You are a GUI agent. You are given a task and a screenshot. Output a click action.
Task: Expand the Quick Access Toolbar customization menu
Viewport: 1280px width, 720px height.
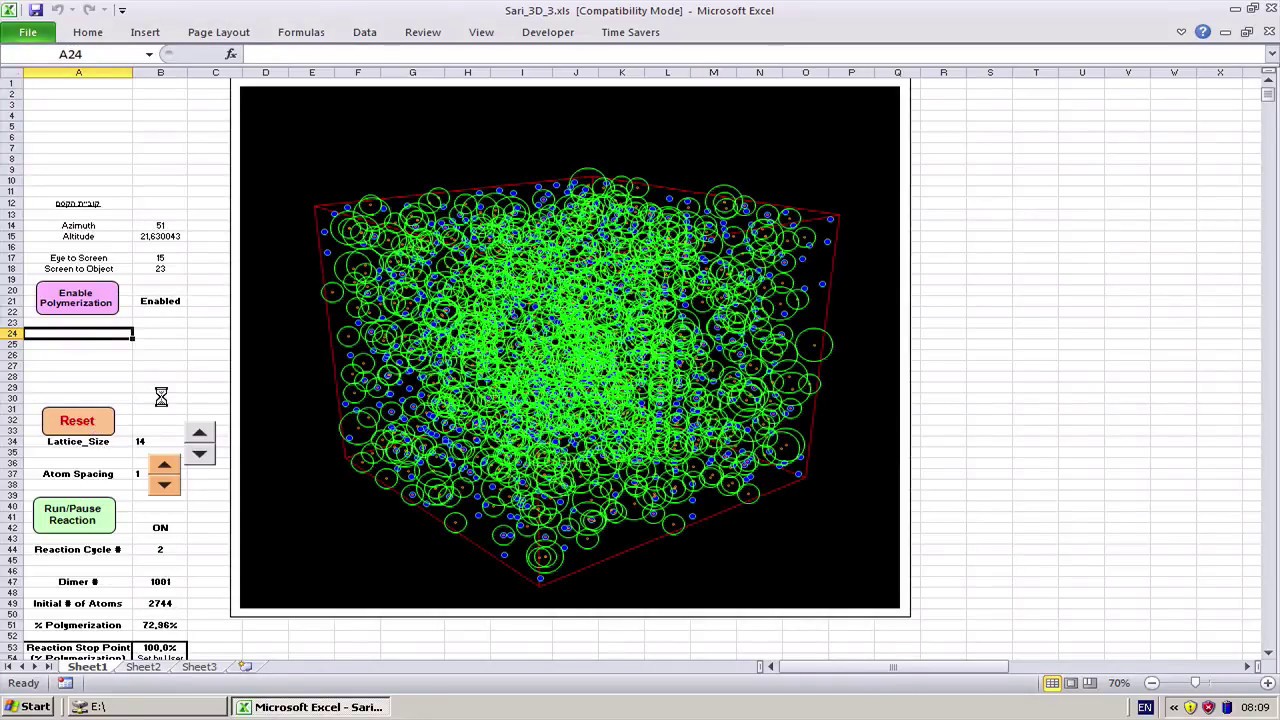122,10
